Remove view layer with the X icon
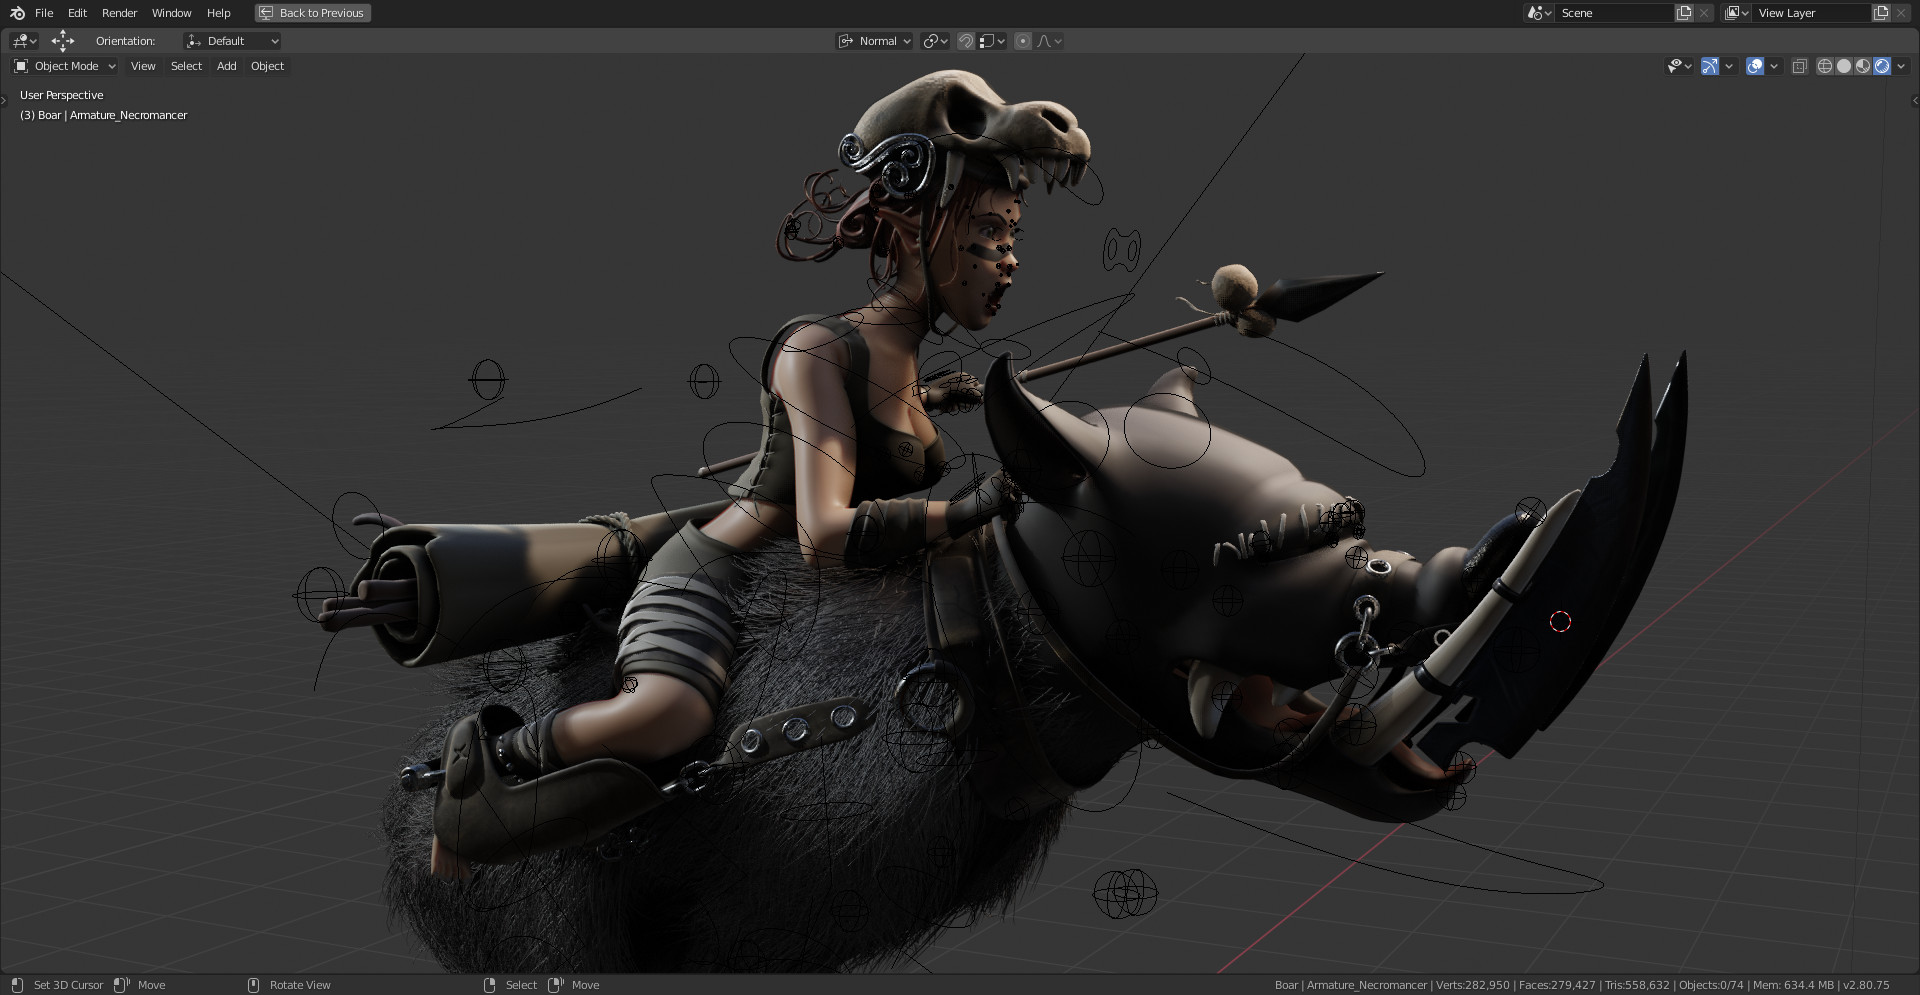 click(x=1901, y=13)
